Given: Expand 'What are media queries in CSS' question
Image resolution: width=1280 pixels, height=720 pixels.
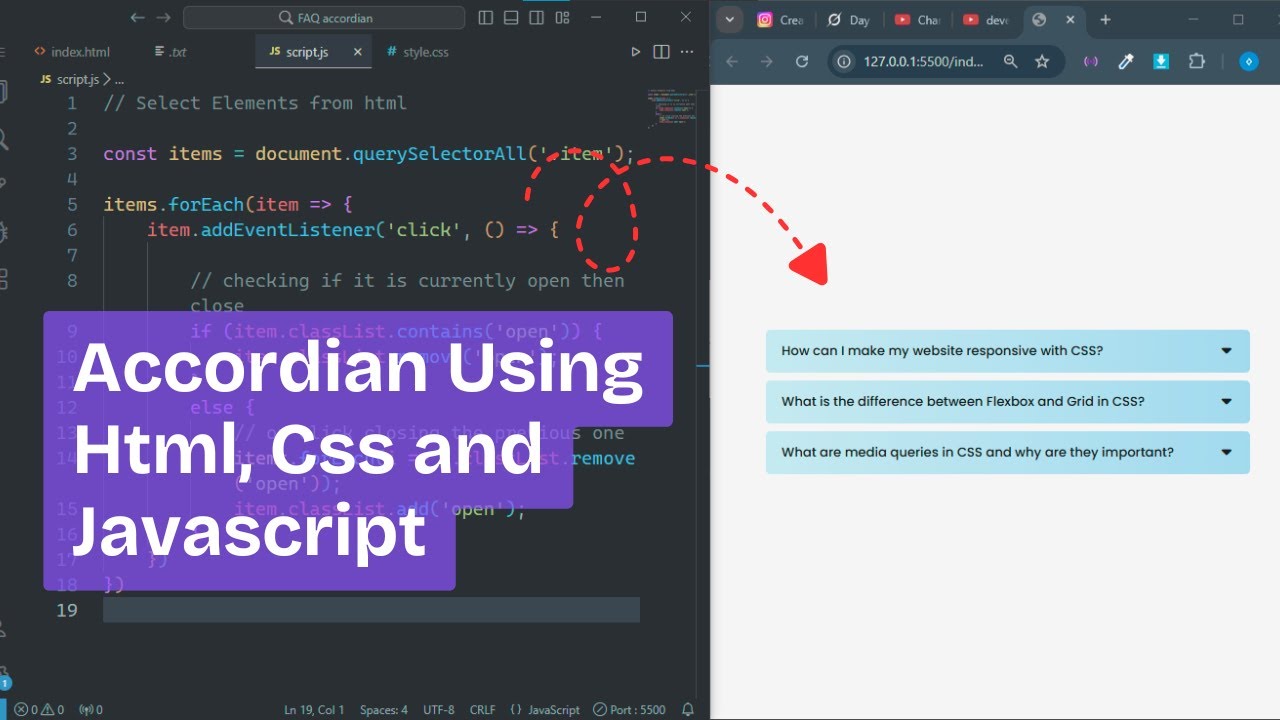Looking at the screenshot, I should pos(1008,452).
